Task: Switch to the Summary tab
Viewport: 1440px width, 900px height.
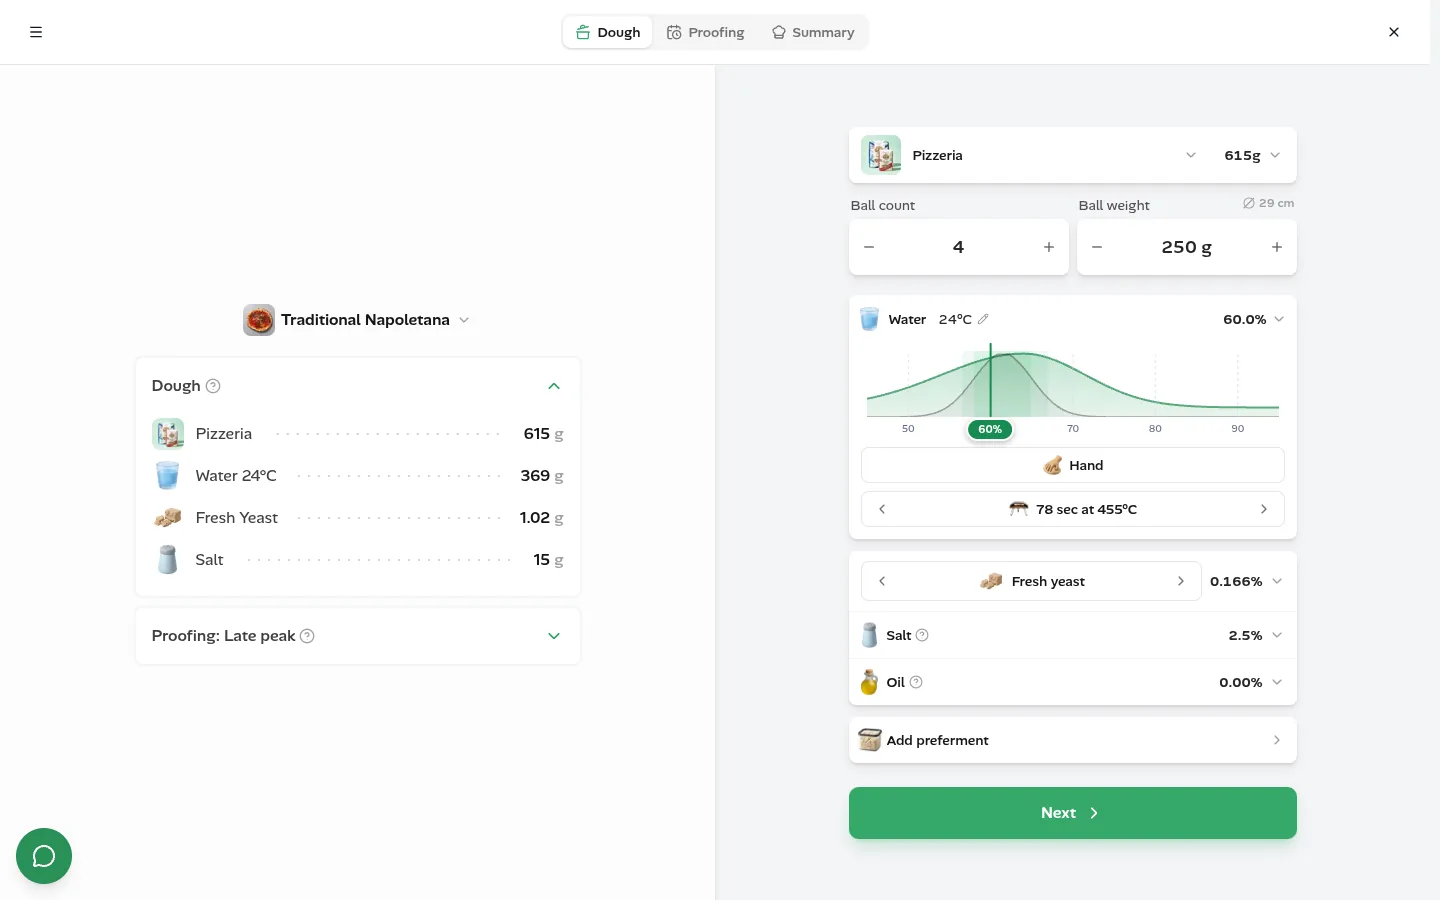Action: (x=813, y=32)
